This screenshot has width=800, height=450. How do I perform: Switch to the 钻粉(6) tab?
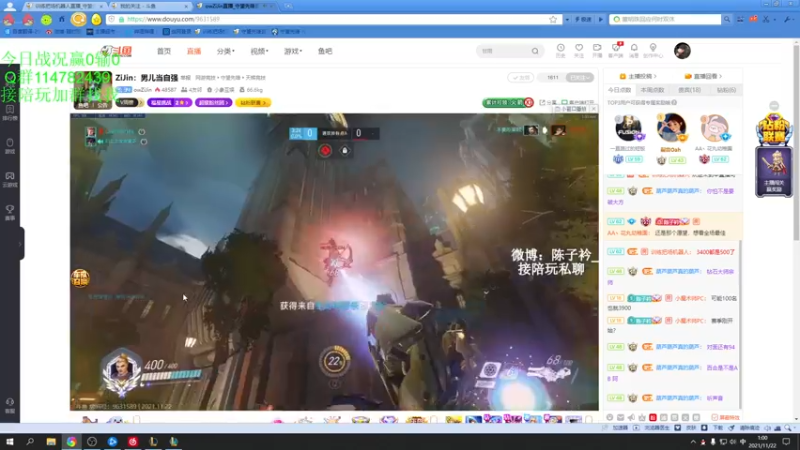(x=726, y=90)
